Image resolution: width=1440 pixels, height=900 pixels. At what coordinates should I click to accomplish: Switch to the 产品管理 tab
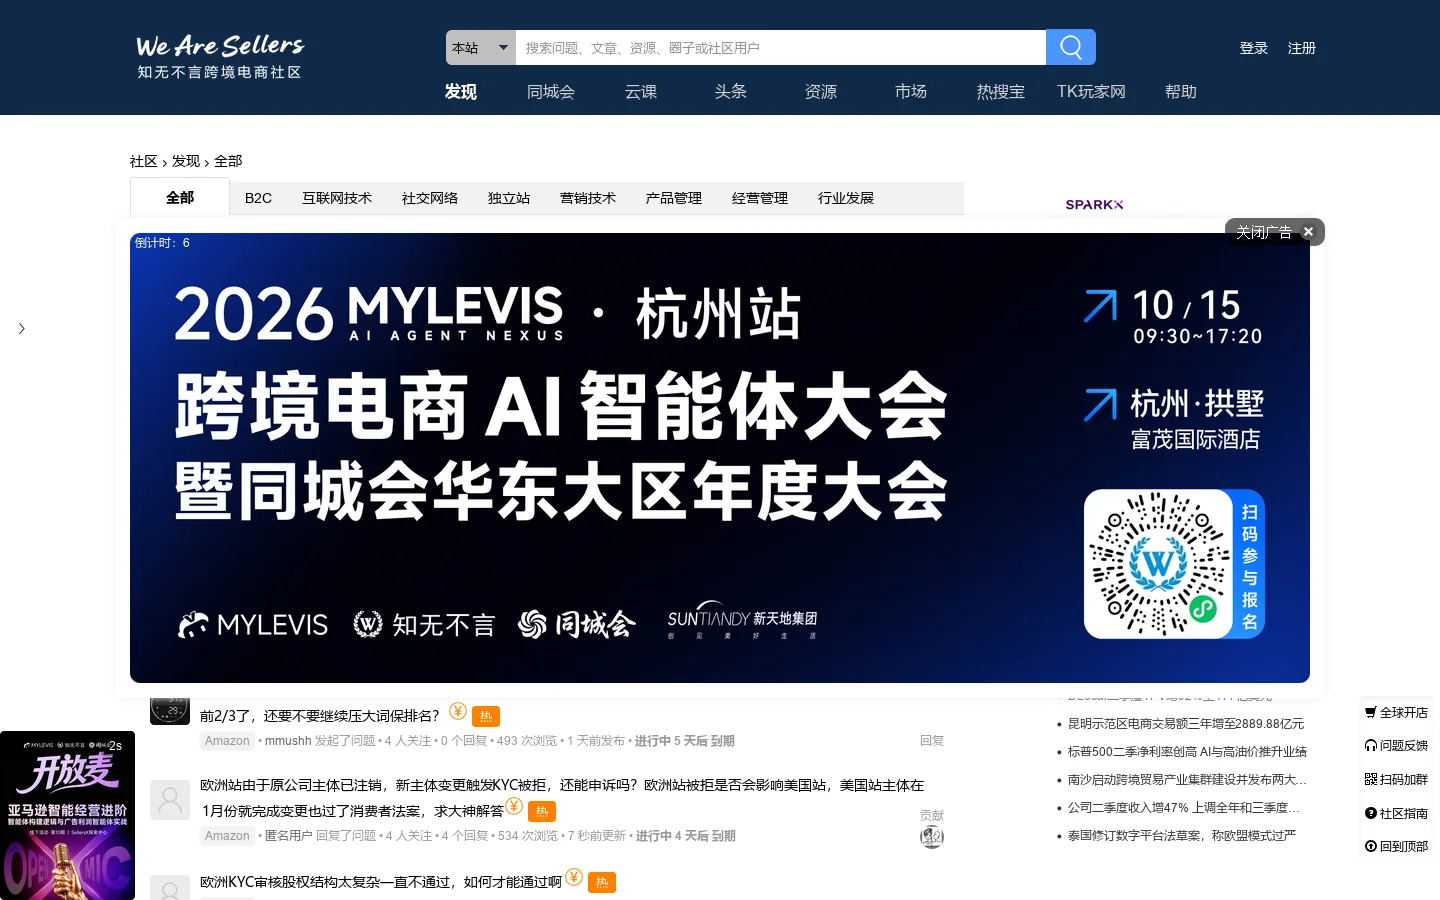[x=674, y=198]
